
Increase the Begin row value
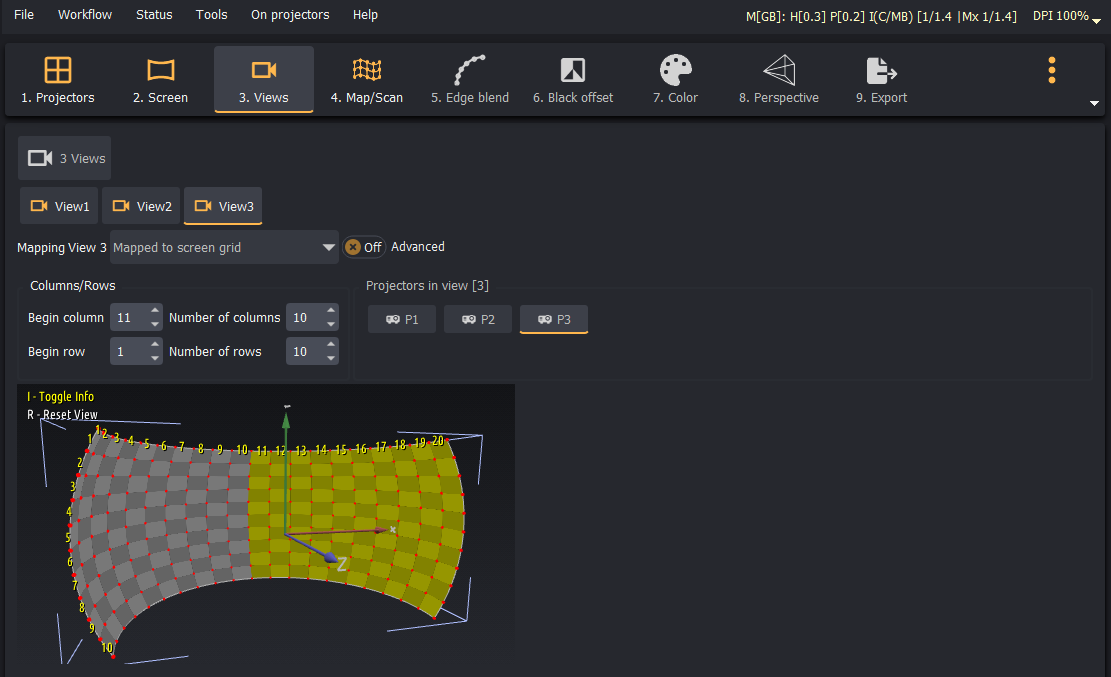(155, 345)
